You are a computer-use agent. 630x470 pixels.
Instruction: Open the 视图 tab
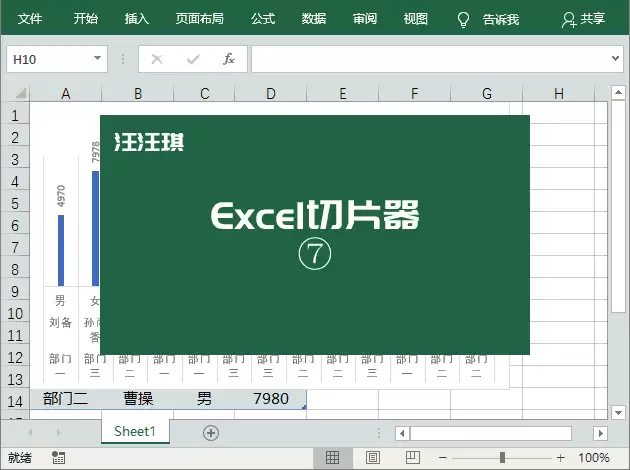point(416,18)
